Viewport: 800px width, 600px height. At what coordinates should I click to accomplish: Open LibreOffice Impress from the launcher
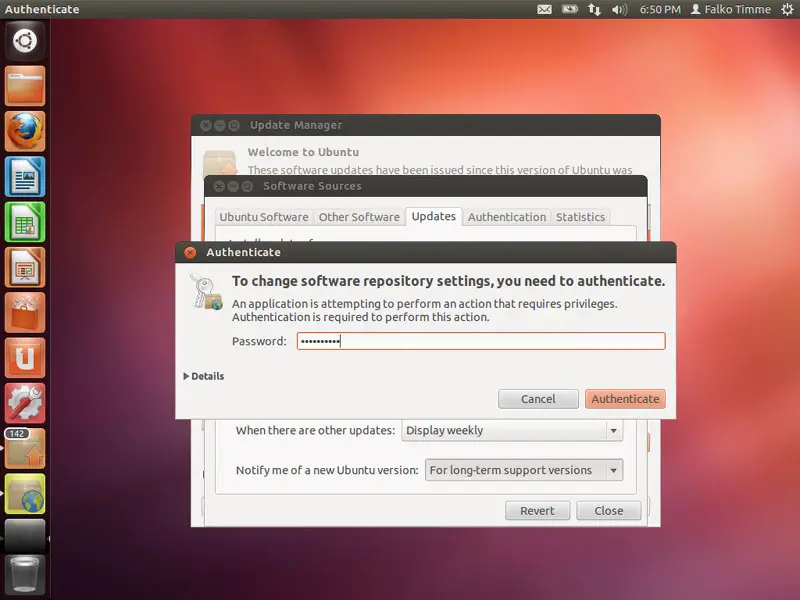[x=24, y=267]
